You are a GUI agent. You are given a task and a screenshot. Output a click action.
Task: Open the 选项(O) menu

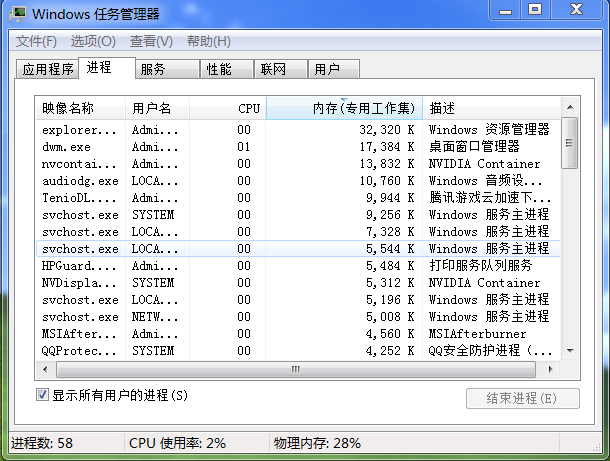(93, 41)
